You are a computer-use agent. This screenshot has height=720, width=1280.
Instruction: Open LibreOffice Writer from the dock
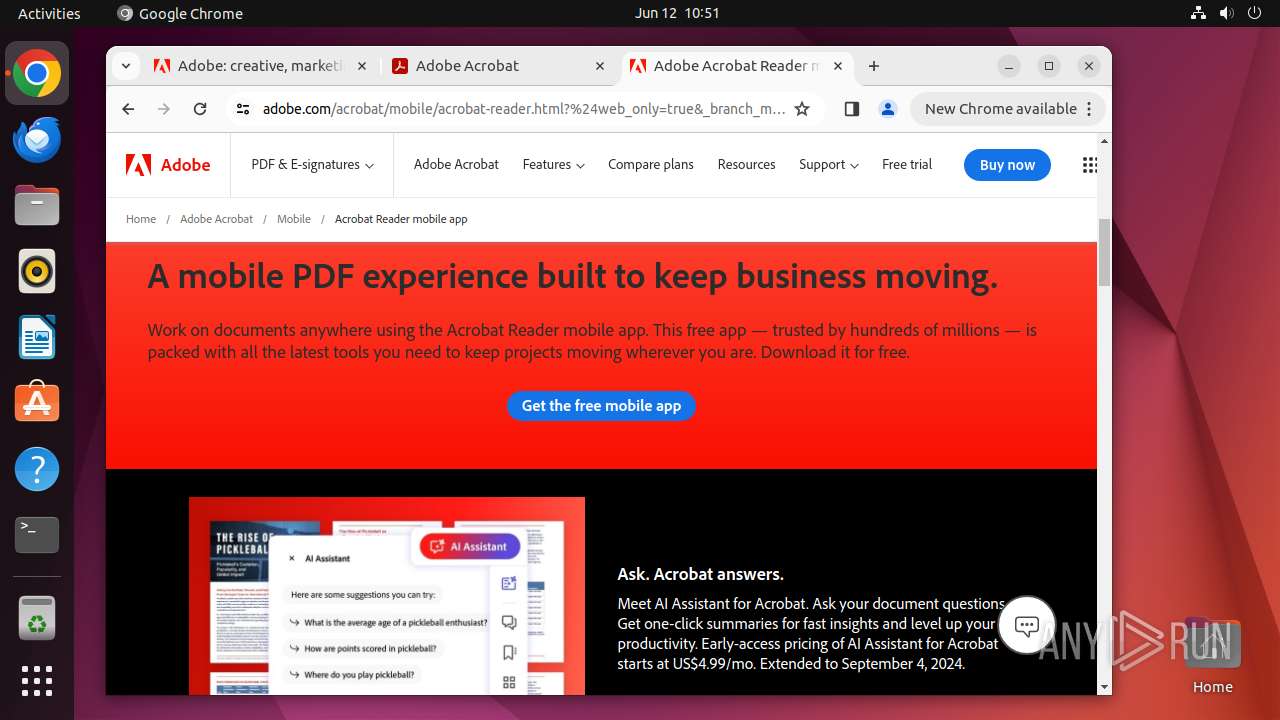[37, 337]
